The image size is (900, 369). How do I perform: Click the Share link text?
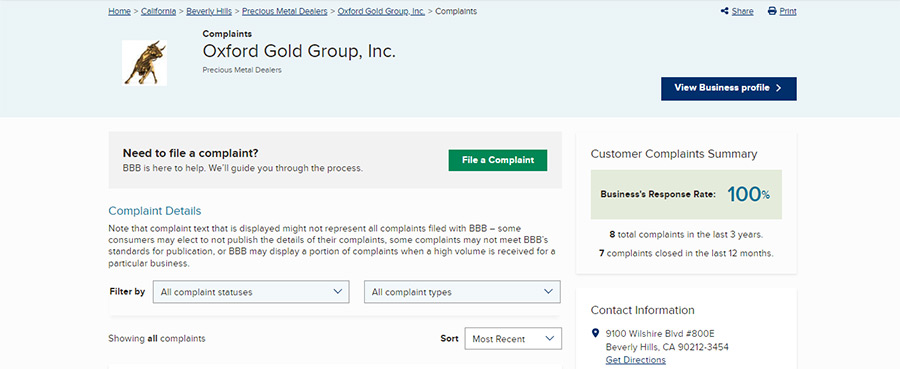tap(743, 11)
